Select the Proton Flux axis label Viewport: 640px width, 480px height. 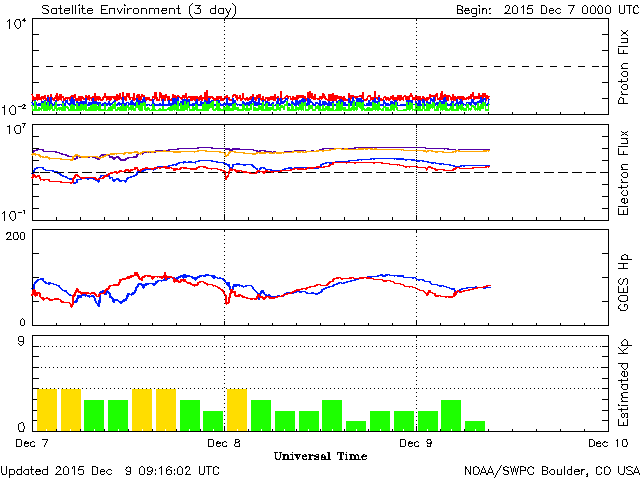624,68
